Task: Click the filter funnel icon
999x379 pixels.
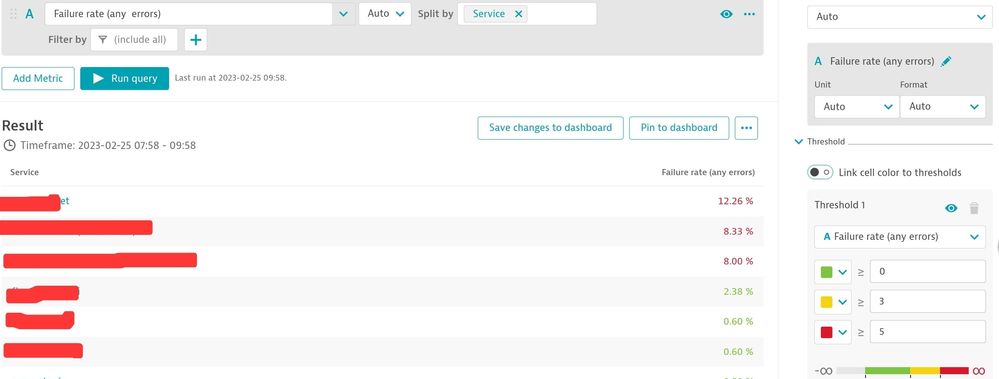Action: point(103,39)
